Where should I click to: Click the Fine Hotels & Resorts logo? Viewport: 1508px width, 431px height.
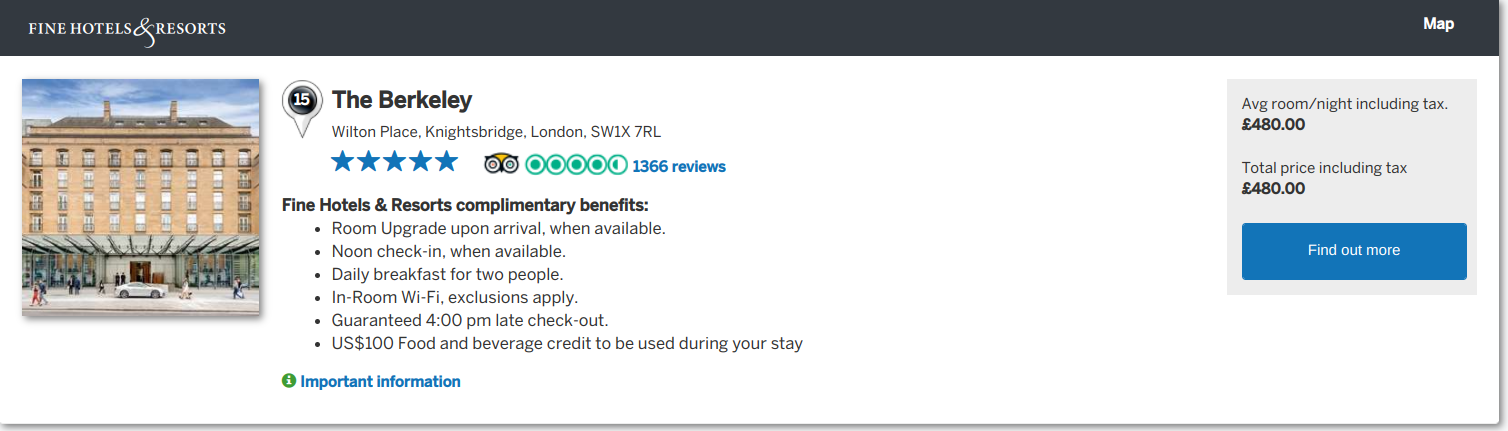coord(127,28)
